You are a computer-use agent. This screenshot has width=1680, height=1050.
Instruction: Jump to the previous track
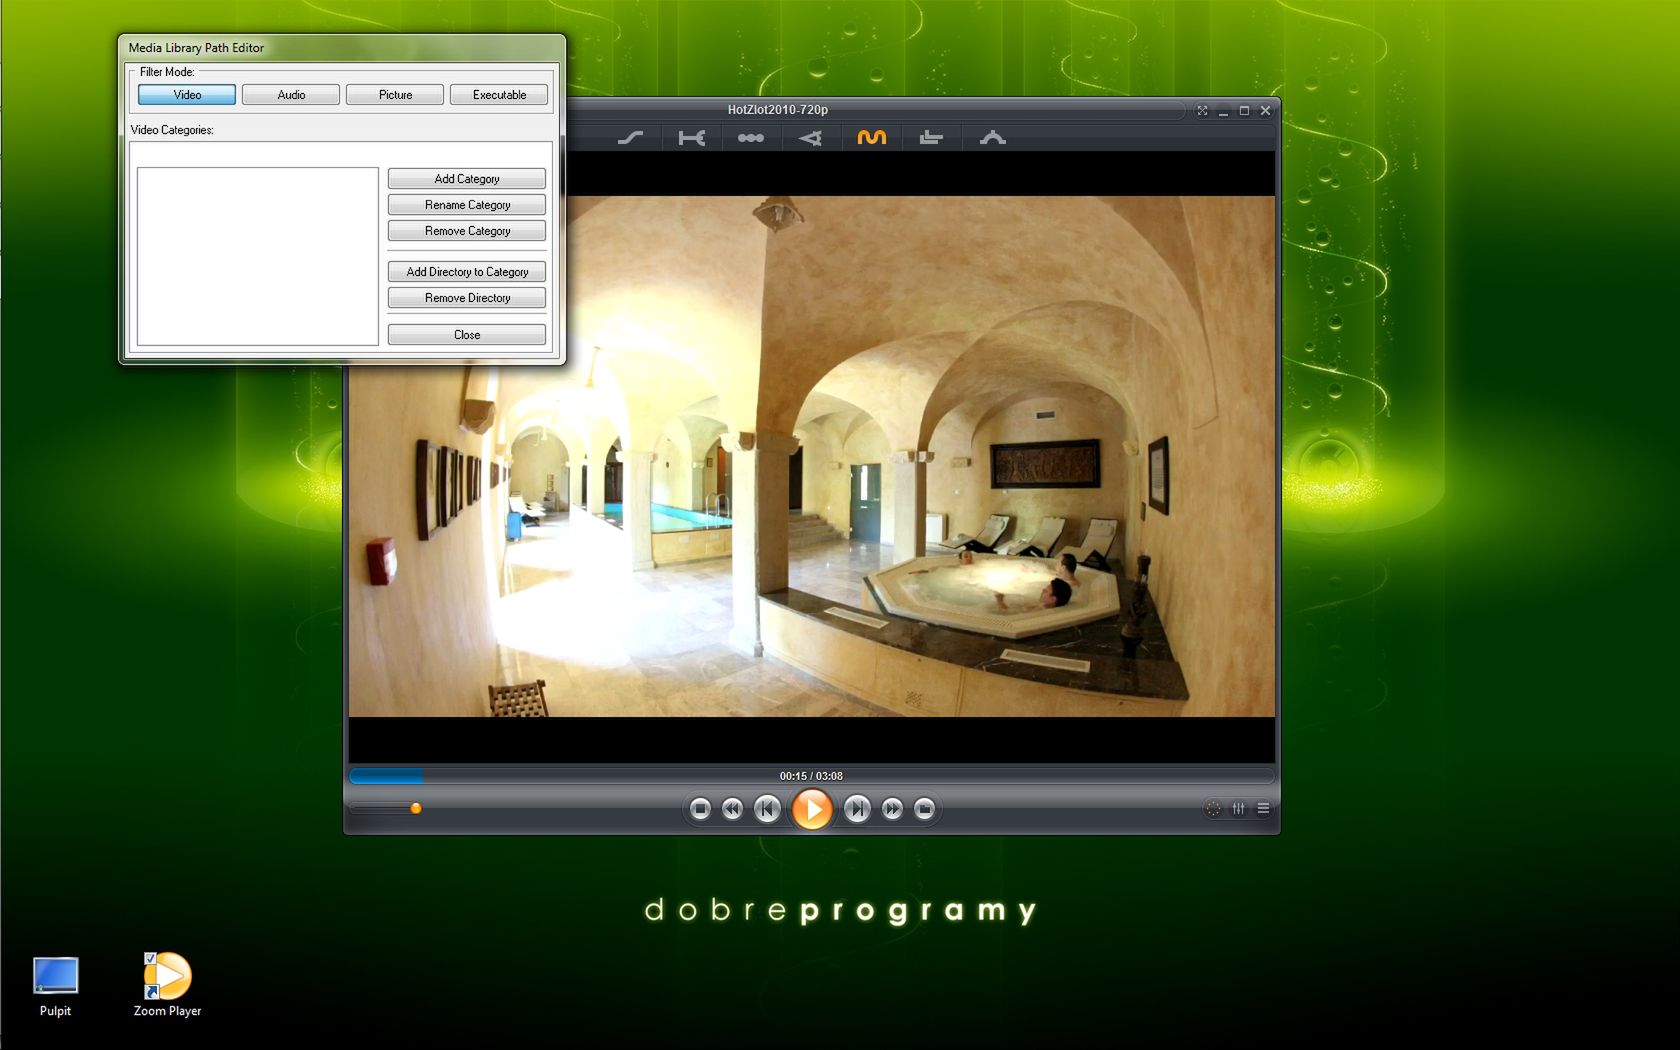point(767,809)
